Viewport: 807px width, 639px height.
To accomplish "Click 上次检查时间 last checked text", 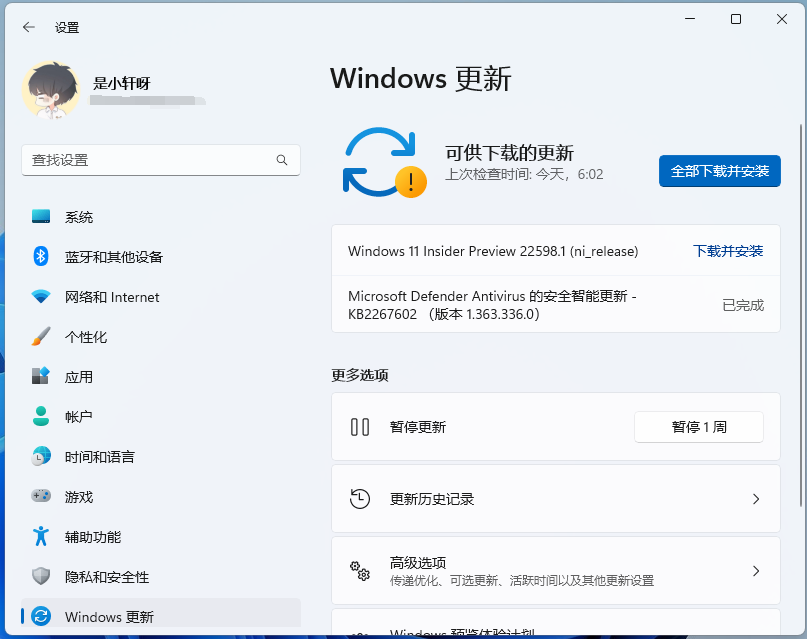I will click(524, 174).
